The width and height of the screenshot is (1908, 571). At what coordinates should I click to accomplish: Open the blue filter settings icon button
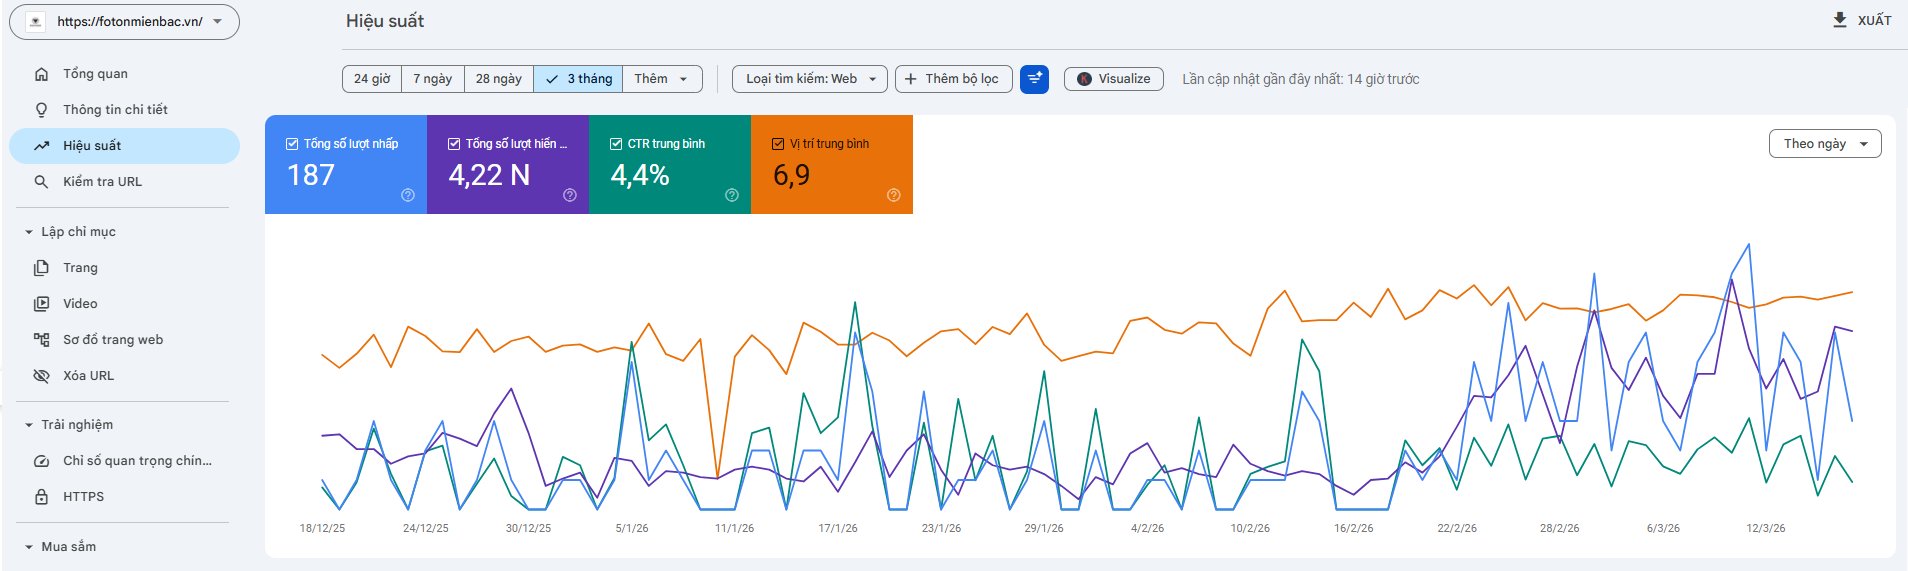(1034, 79)
